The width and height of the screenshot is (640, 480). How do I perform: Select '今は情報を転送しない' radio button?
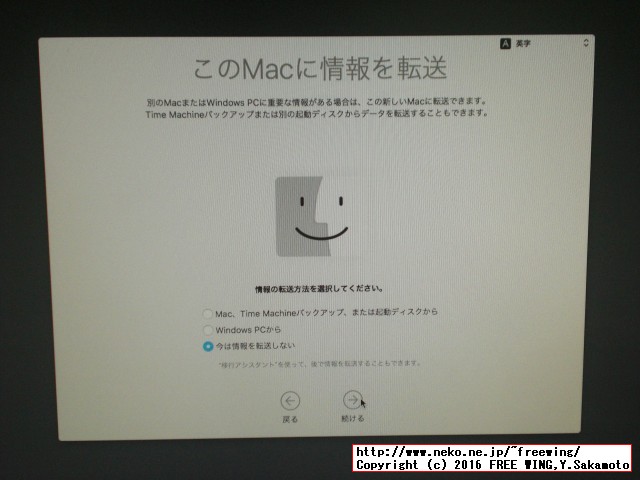point(208,346)
